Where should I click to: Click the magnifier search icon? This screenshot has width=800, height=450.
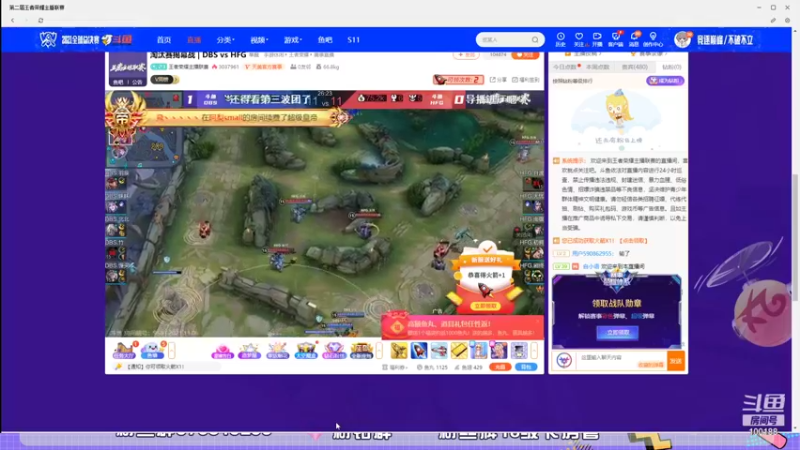coord(535,40)
